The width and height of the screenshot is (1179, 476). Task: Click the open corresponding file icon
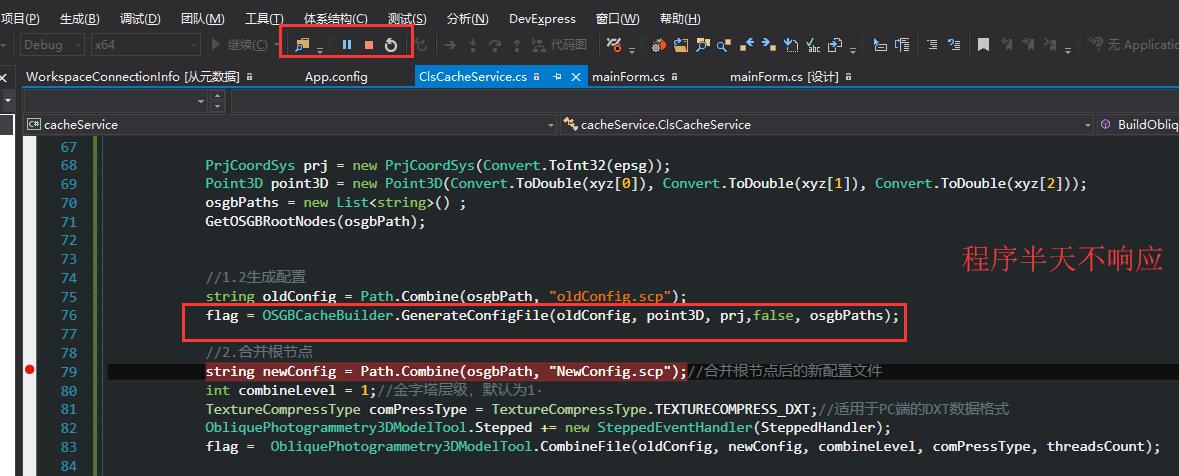pyautogui.click(x=835, y=45)
